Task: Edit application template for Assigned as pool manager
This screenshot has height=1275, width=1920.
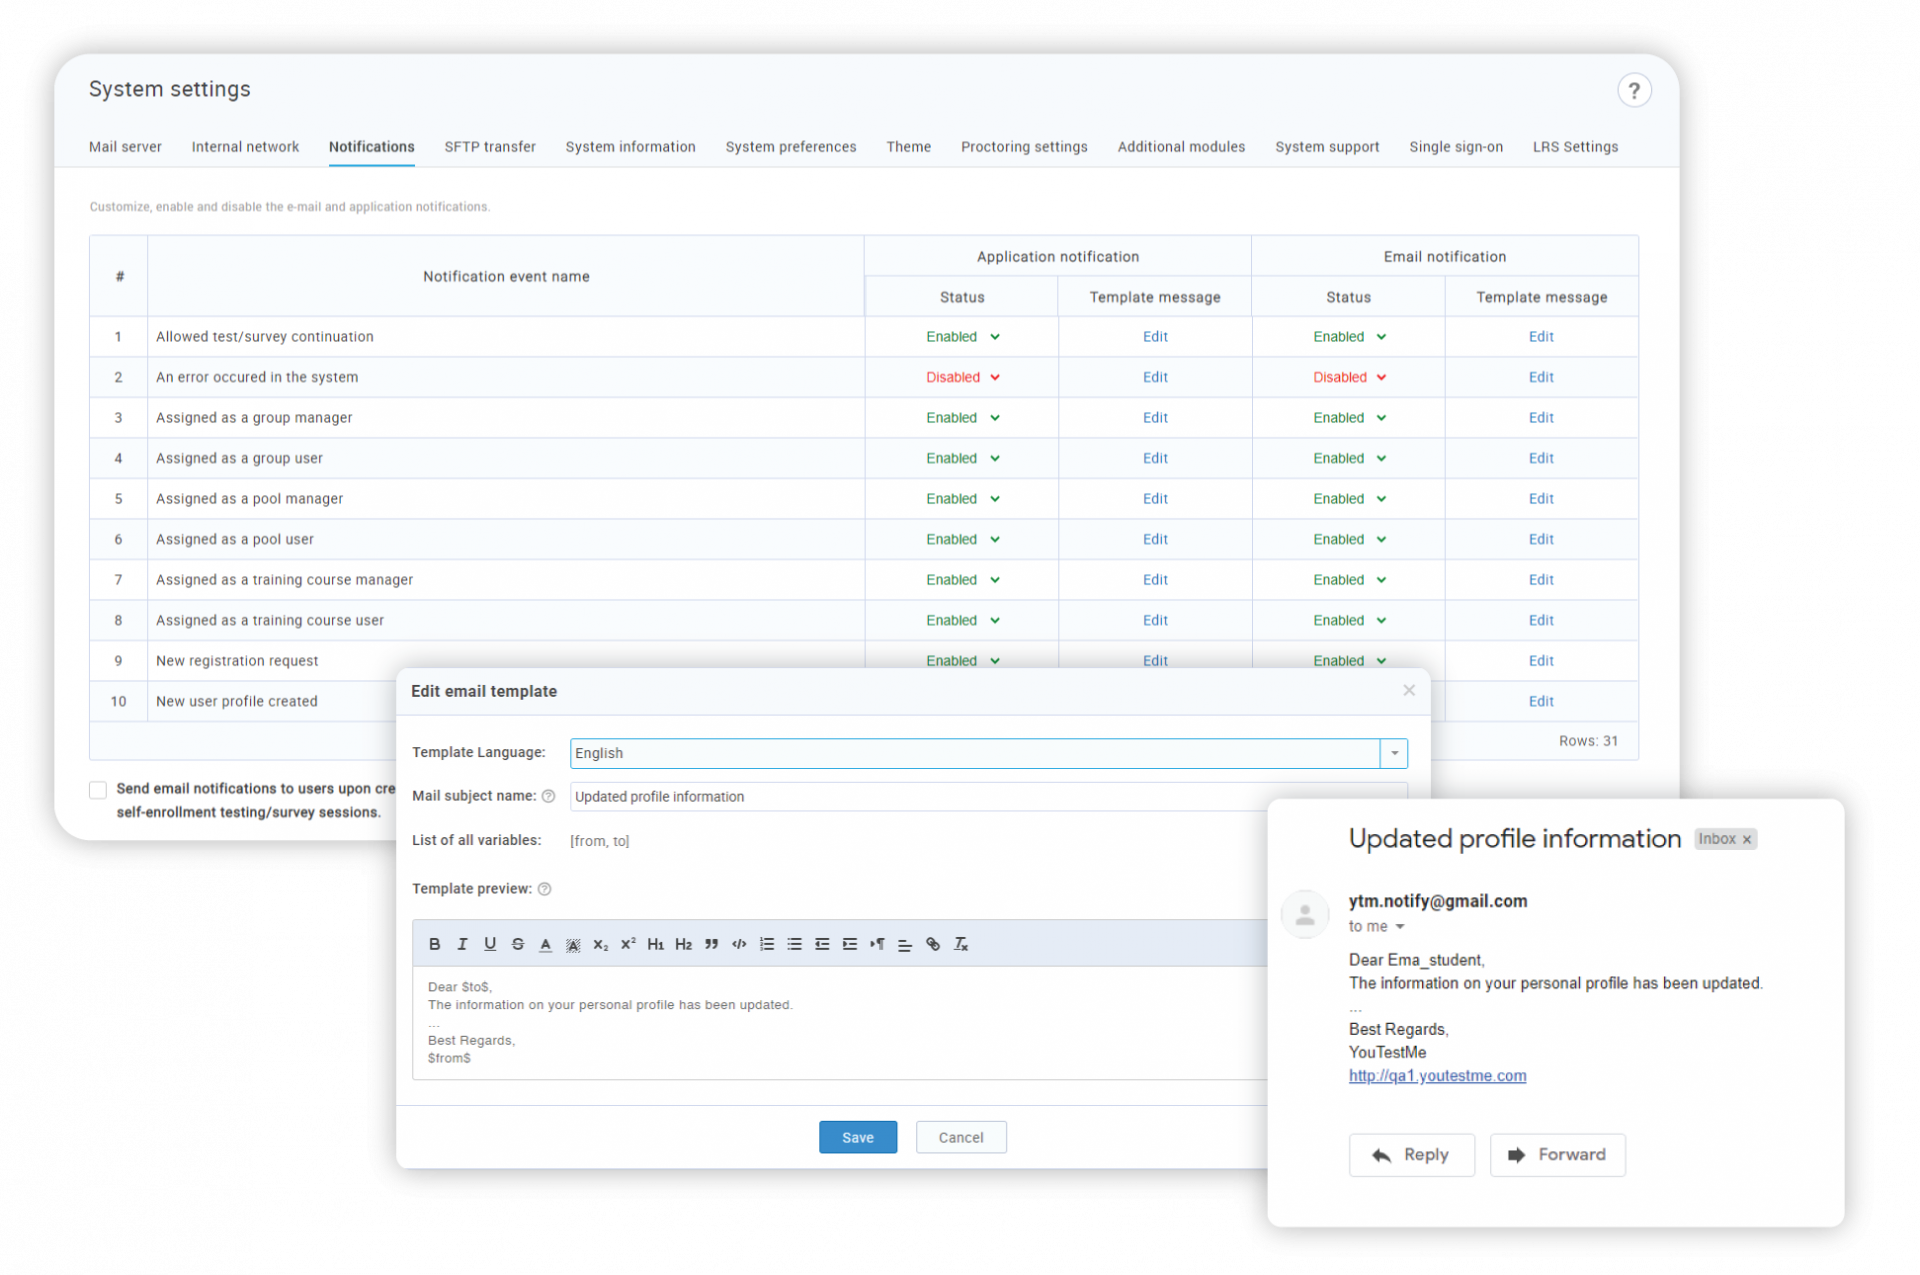Action: [1155, 499]
